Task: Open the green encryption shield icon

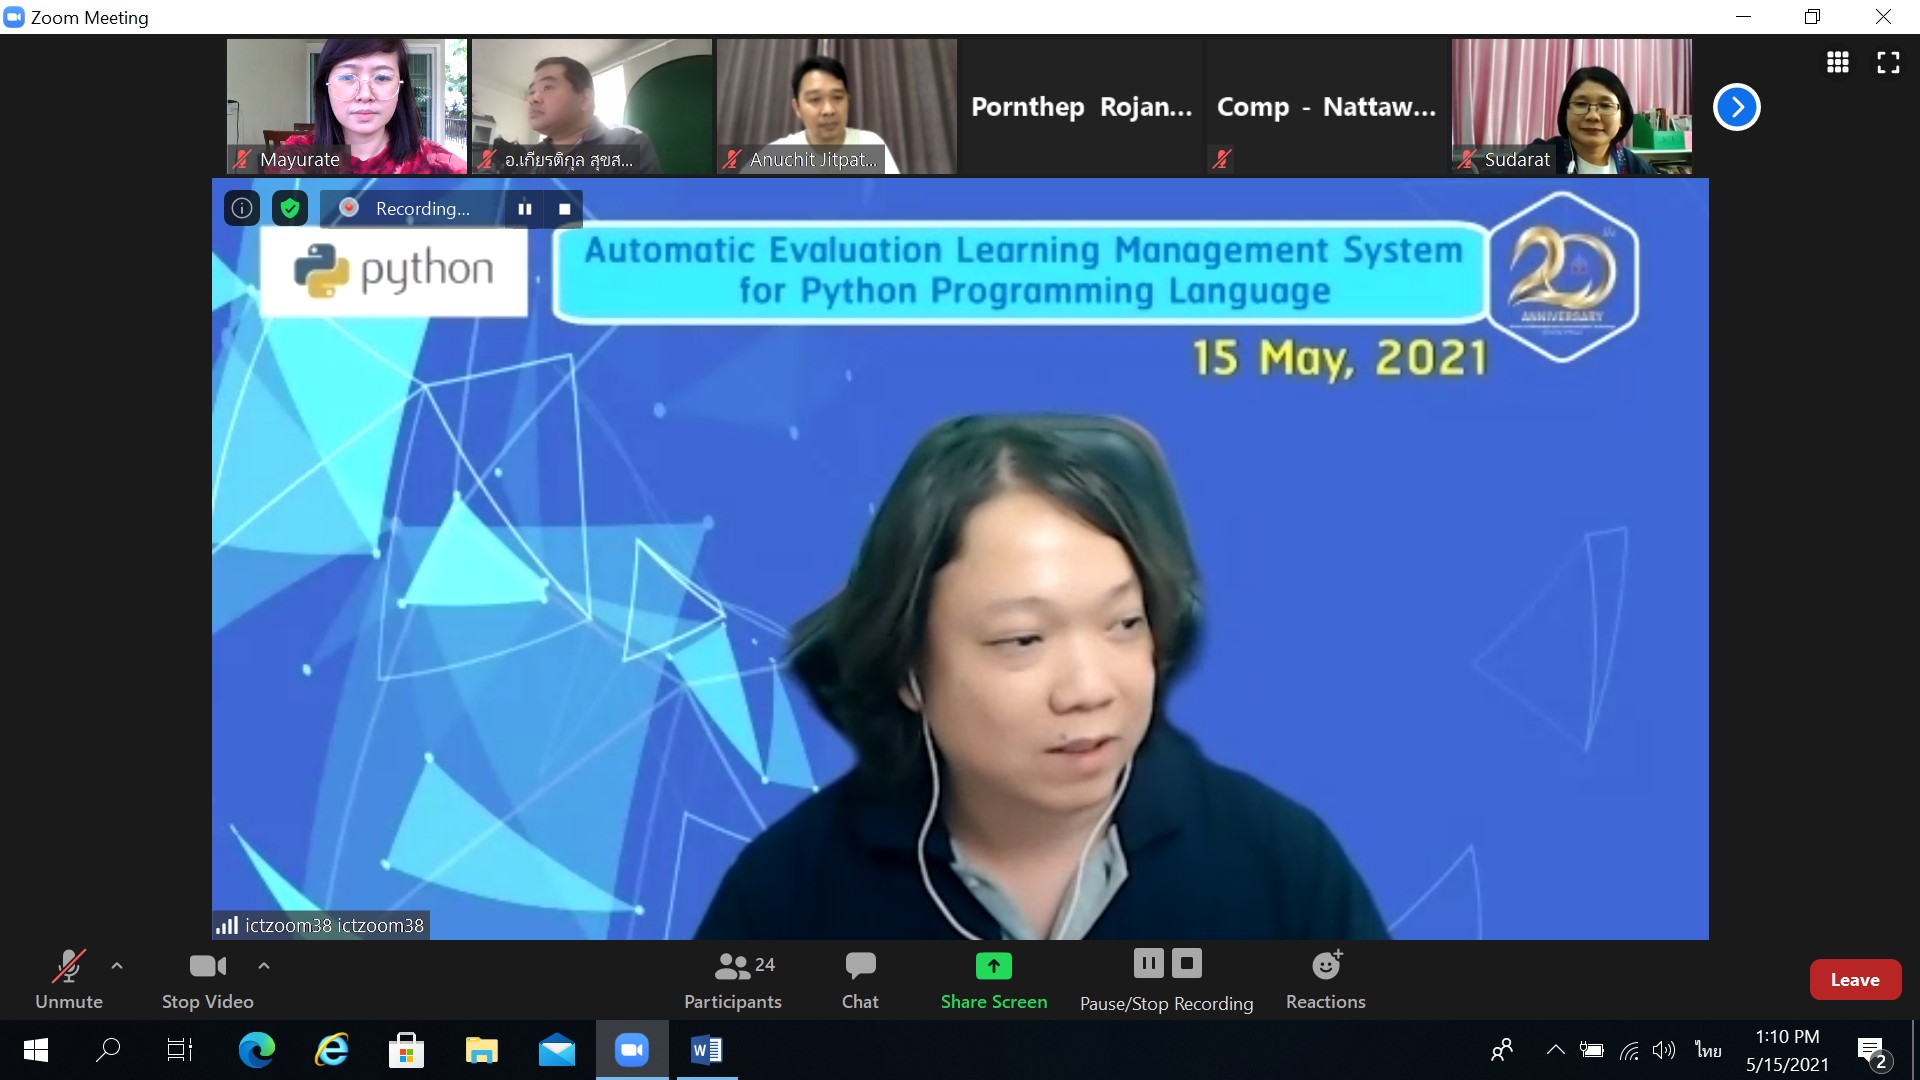Action: coord(290,208)
